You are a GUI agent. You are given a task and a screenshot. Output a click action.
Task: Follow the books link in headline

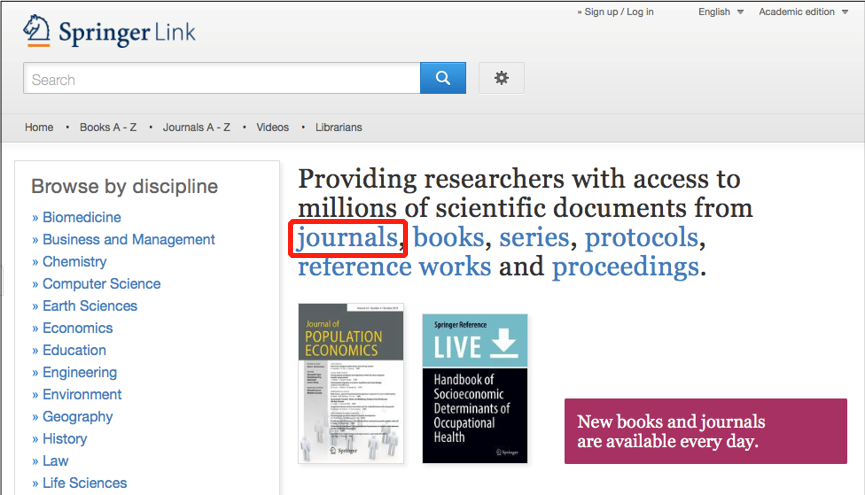click(x=448, y=237)
